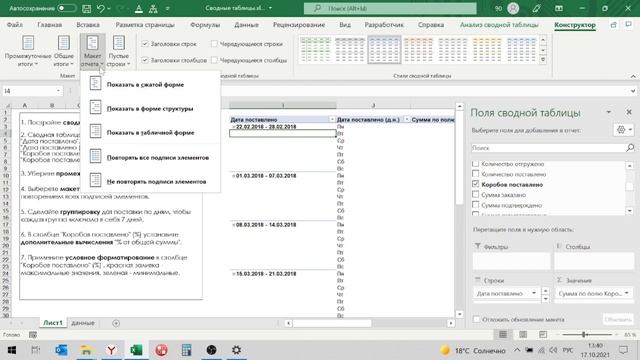This screenshot has height=360, width=640.
Task: Open the Формулы ribbon tab
Action: pyautogui.click(x=205, y=25)
